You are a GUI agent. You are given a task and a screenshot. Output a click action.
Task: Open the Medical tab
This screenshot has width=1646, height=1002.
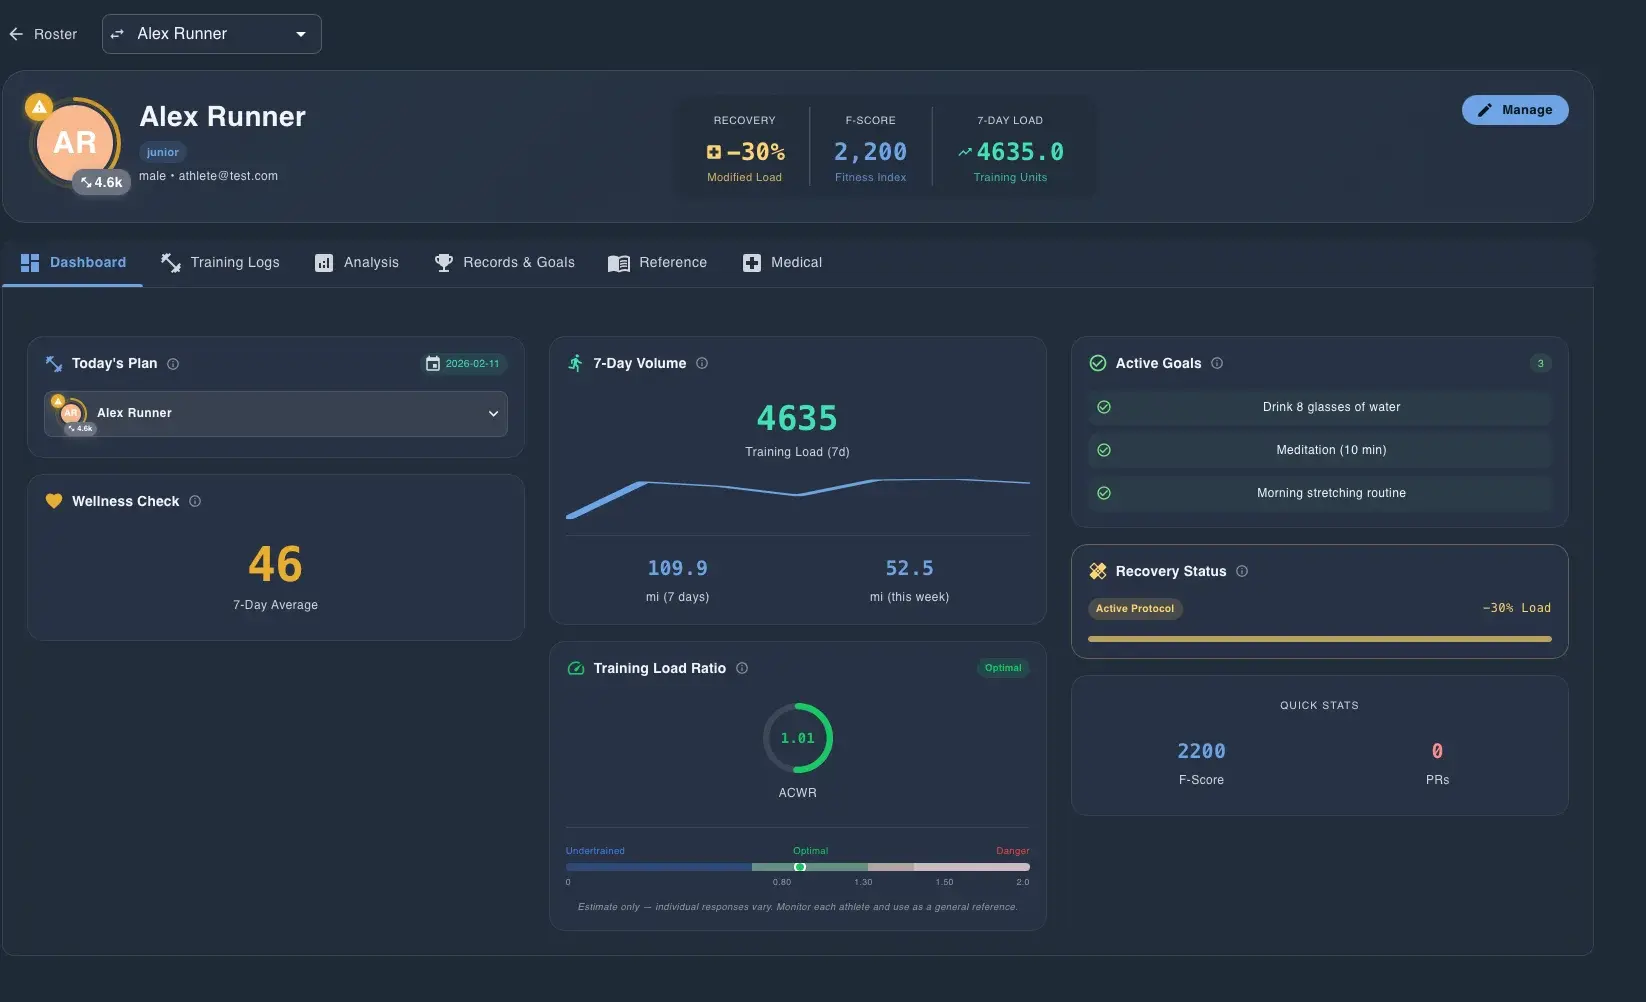pos(795,262)
